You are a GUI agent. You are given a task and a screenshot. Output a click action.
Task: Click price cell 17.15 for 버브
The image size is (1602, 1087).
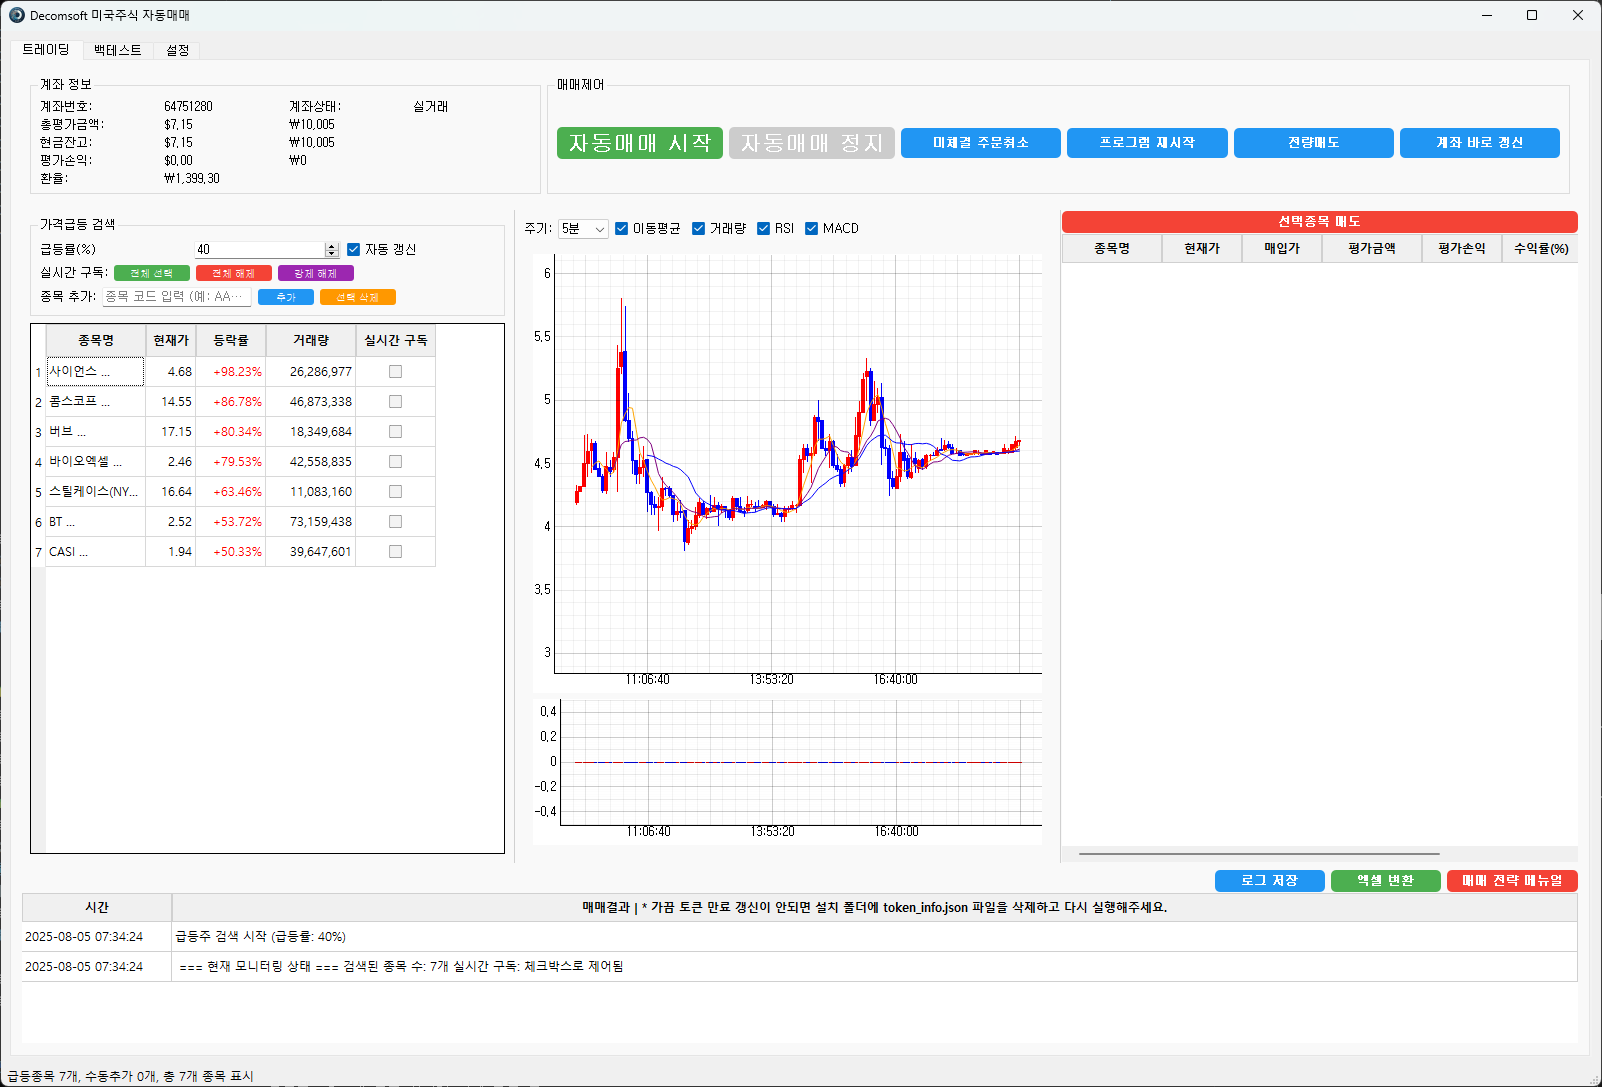point(171,432)
